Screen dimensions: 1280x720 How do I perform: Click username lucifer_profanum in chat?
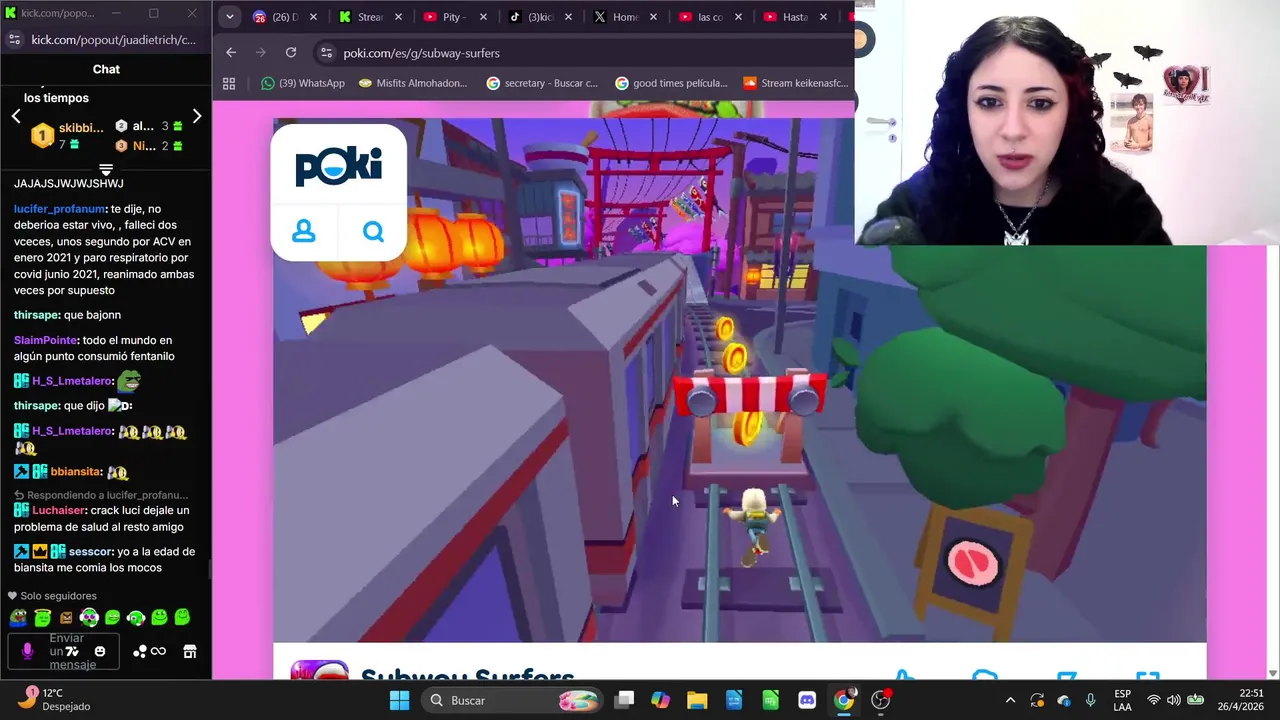coord(59,209)
